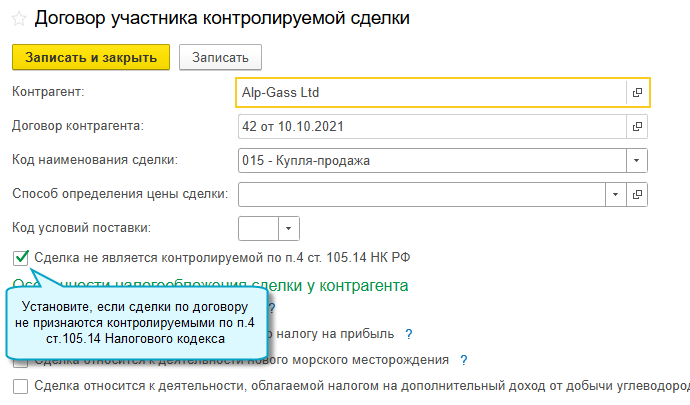The height and width of the screenshot is (405, 690).
Task: Click the Код наименования сделки field
Action: tap(430, 160)
